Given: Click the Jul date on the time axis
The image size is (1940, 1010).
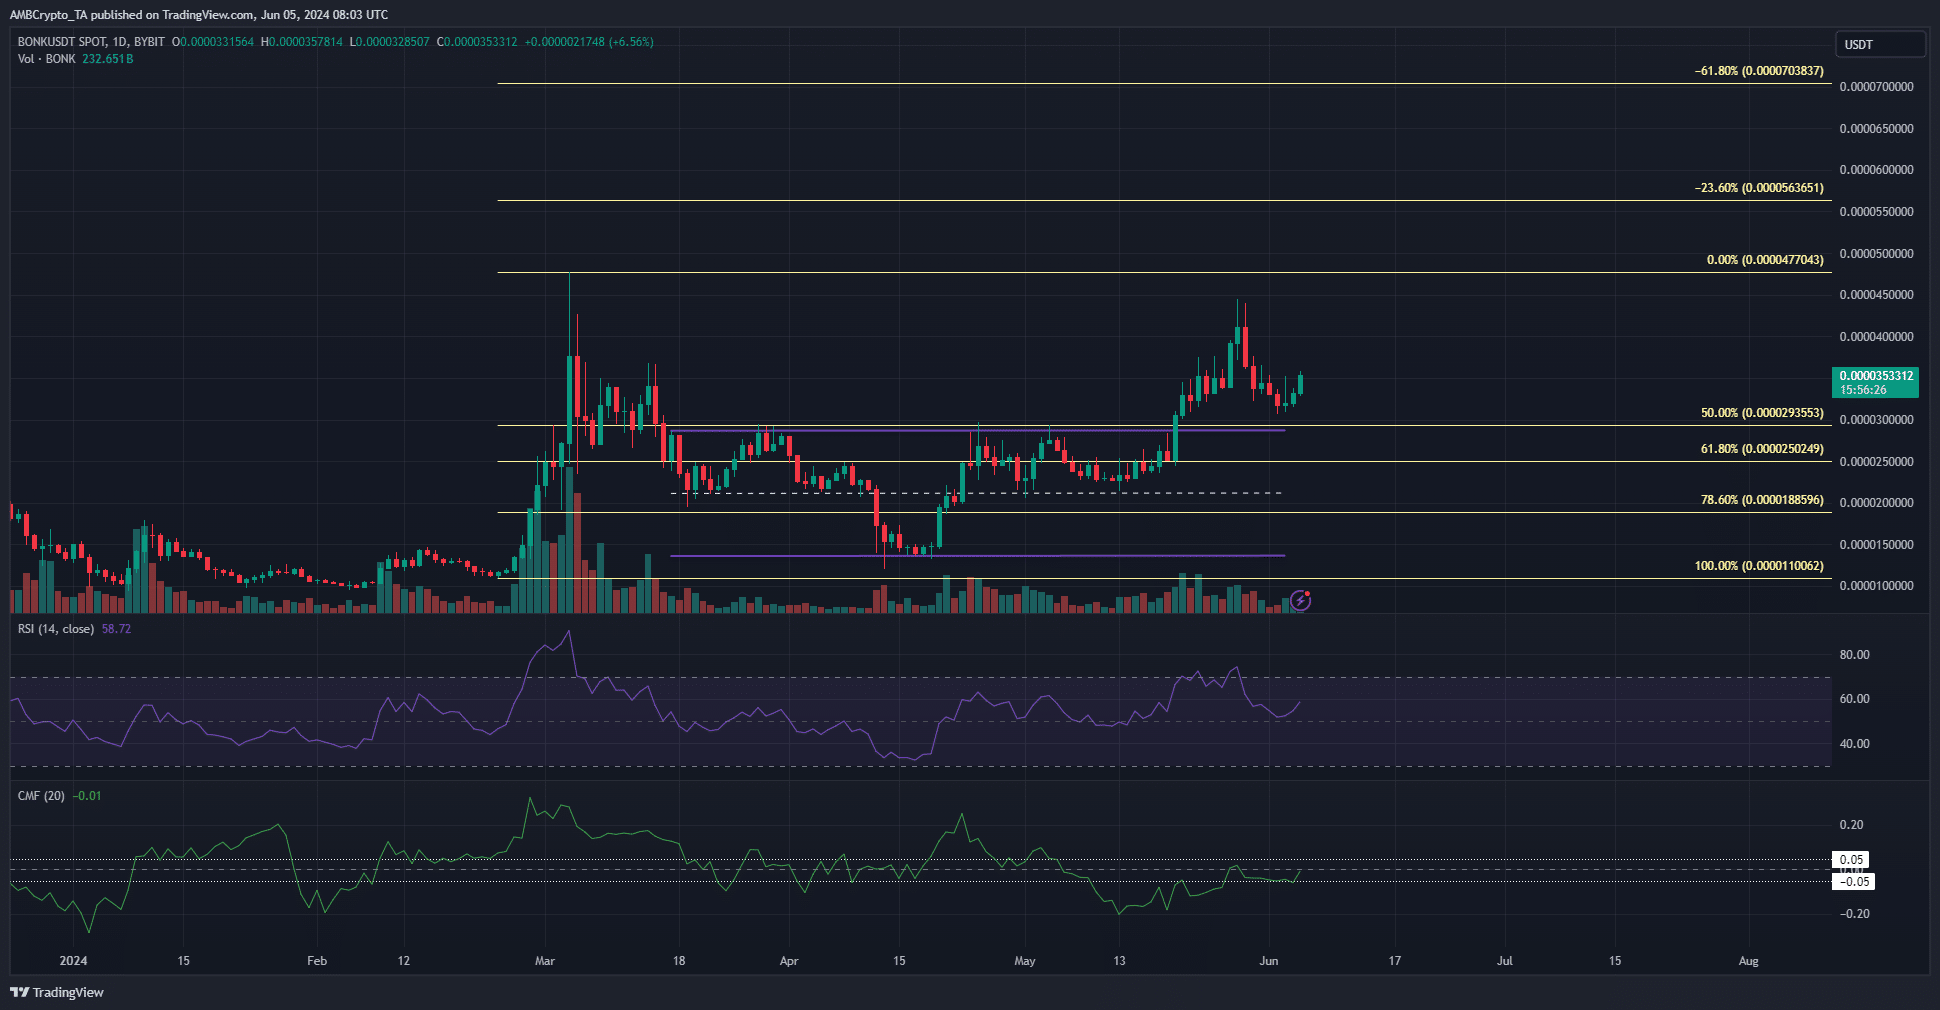Looking at the screenshot, I should [1505, 961].
